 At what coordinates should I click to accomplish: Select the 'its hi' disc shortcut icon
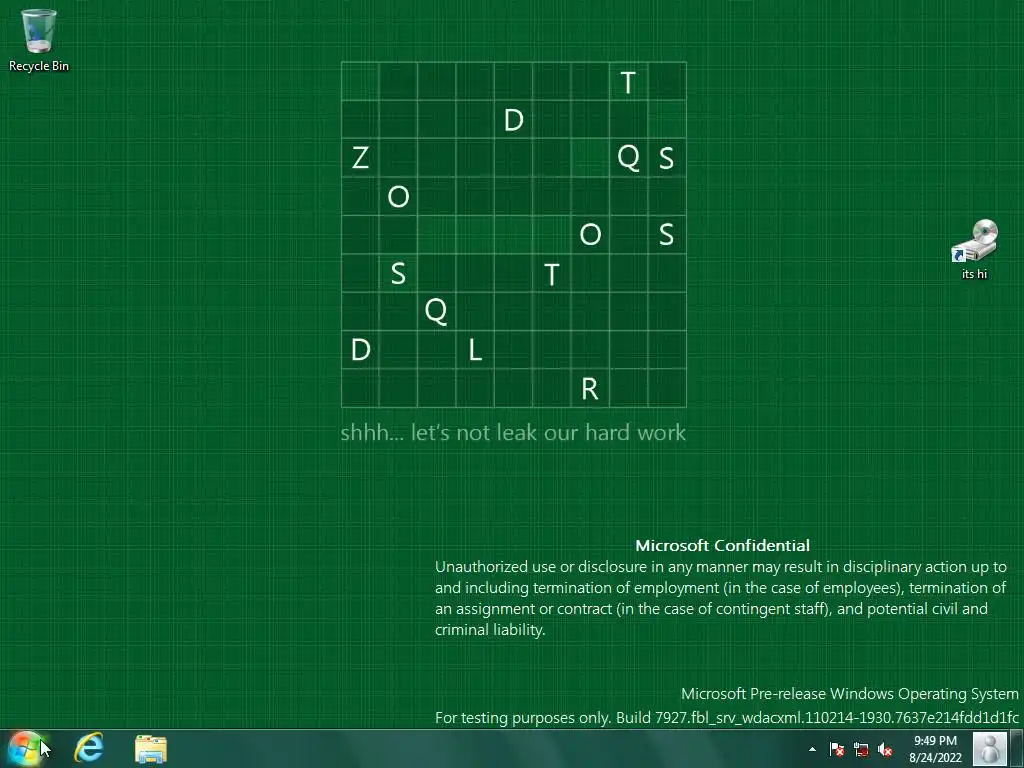pos(974,249)
